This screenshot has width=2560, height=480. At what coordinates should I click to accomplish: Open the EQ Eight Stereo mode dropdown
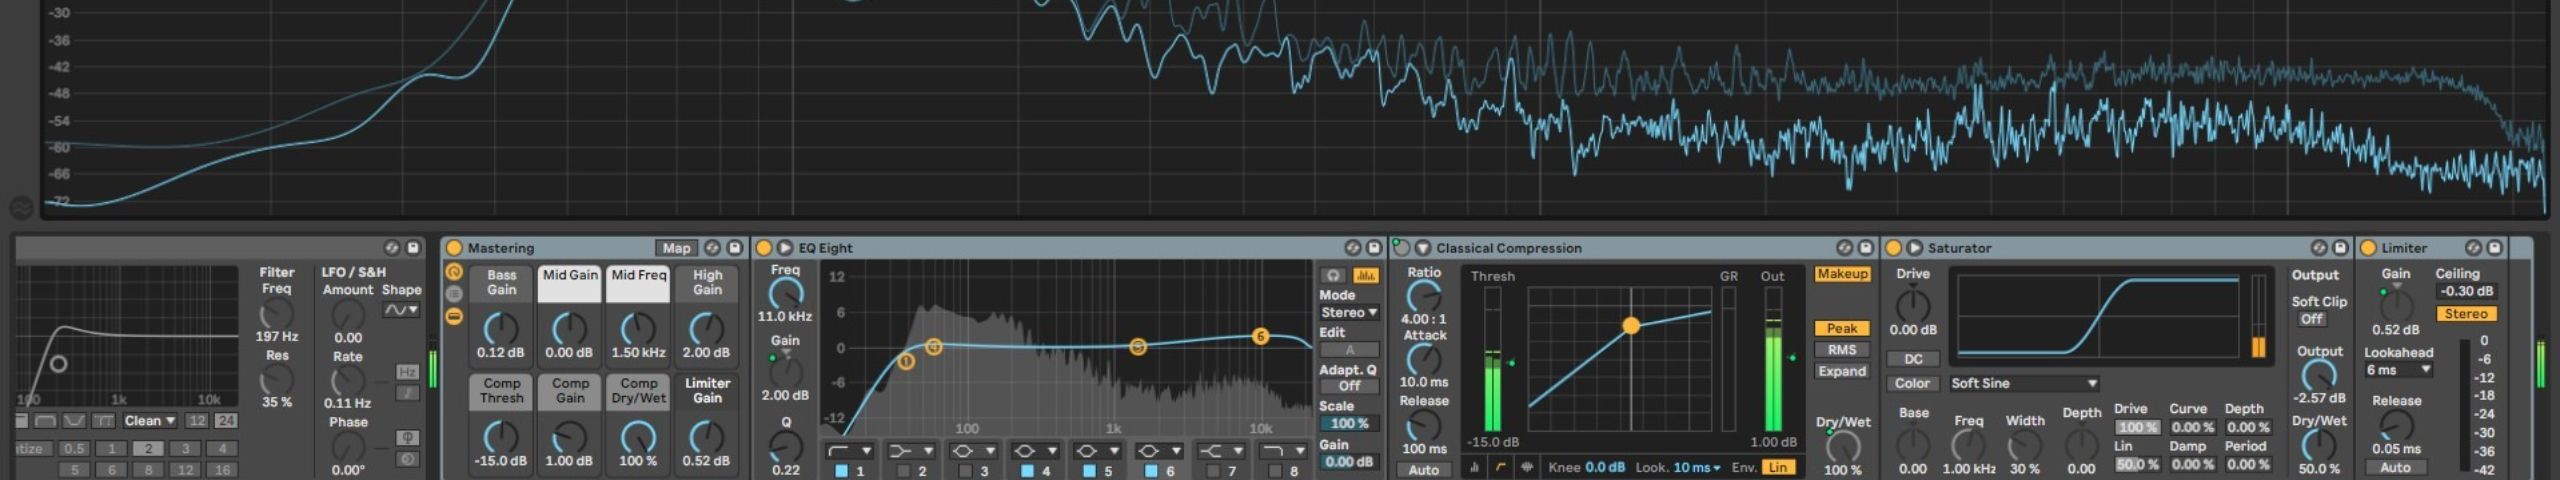coord(1348,313)
